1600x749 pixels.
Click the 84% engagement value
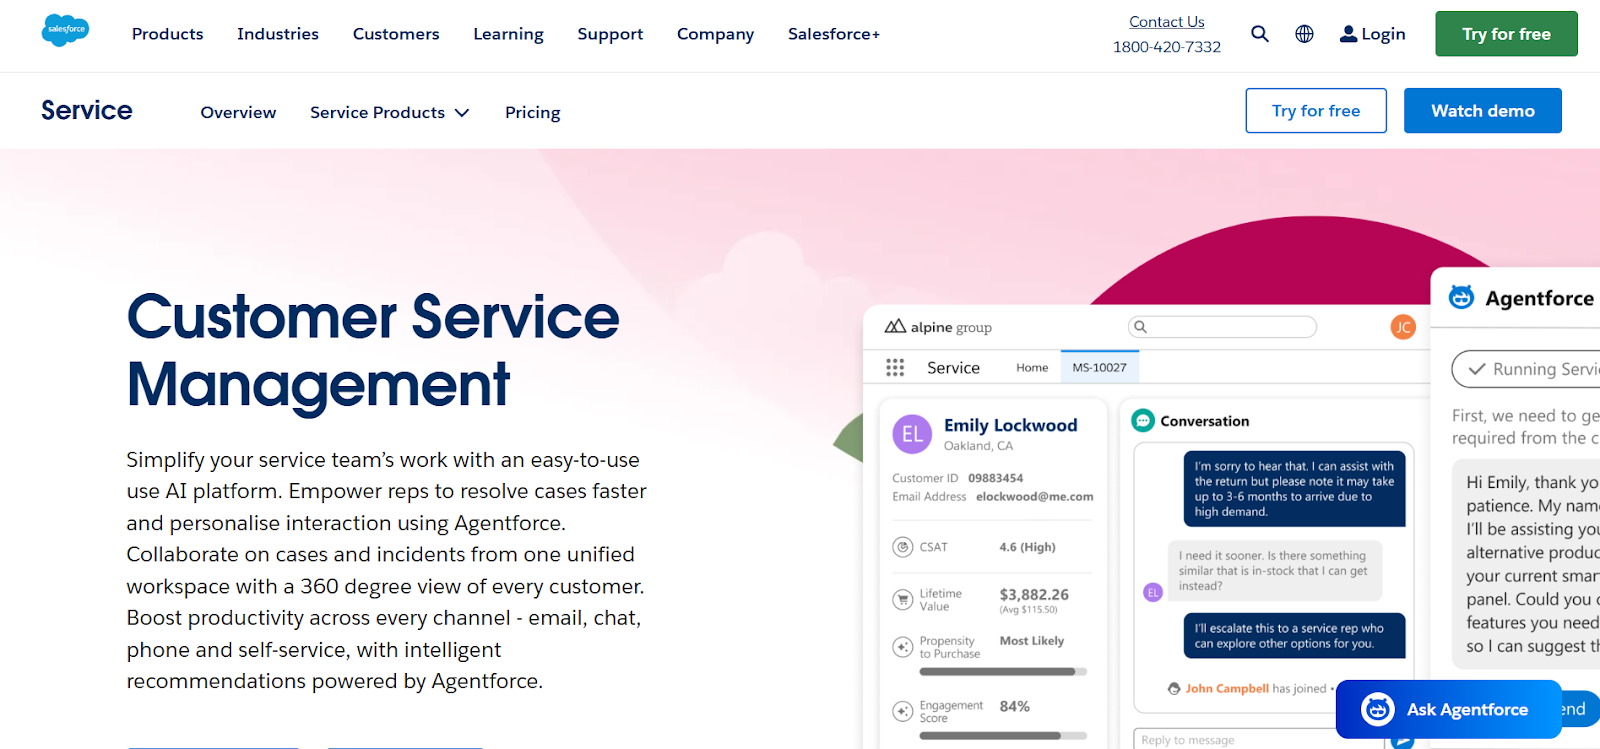tap(1015, 706)
